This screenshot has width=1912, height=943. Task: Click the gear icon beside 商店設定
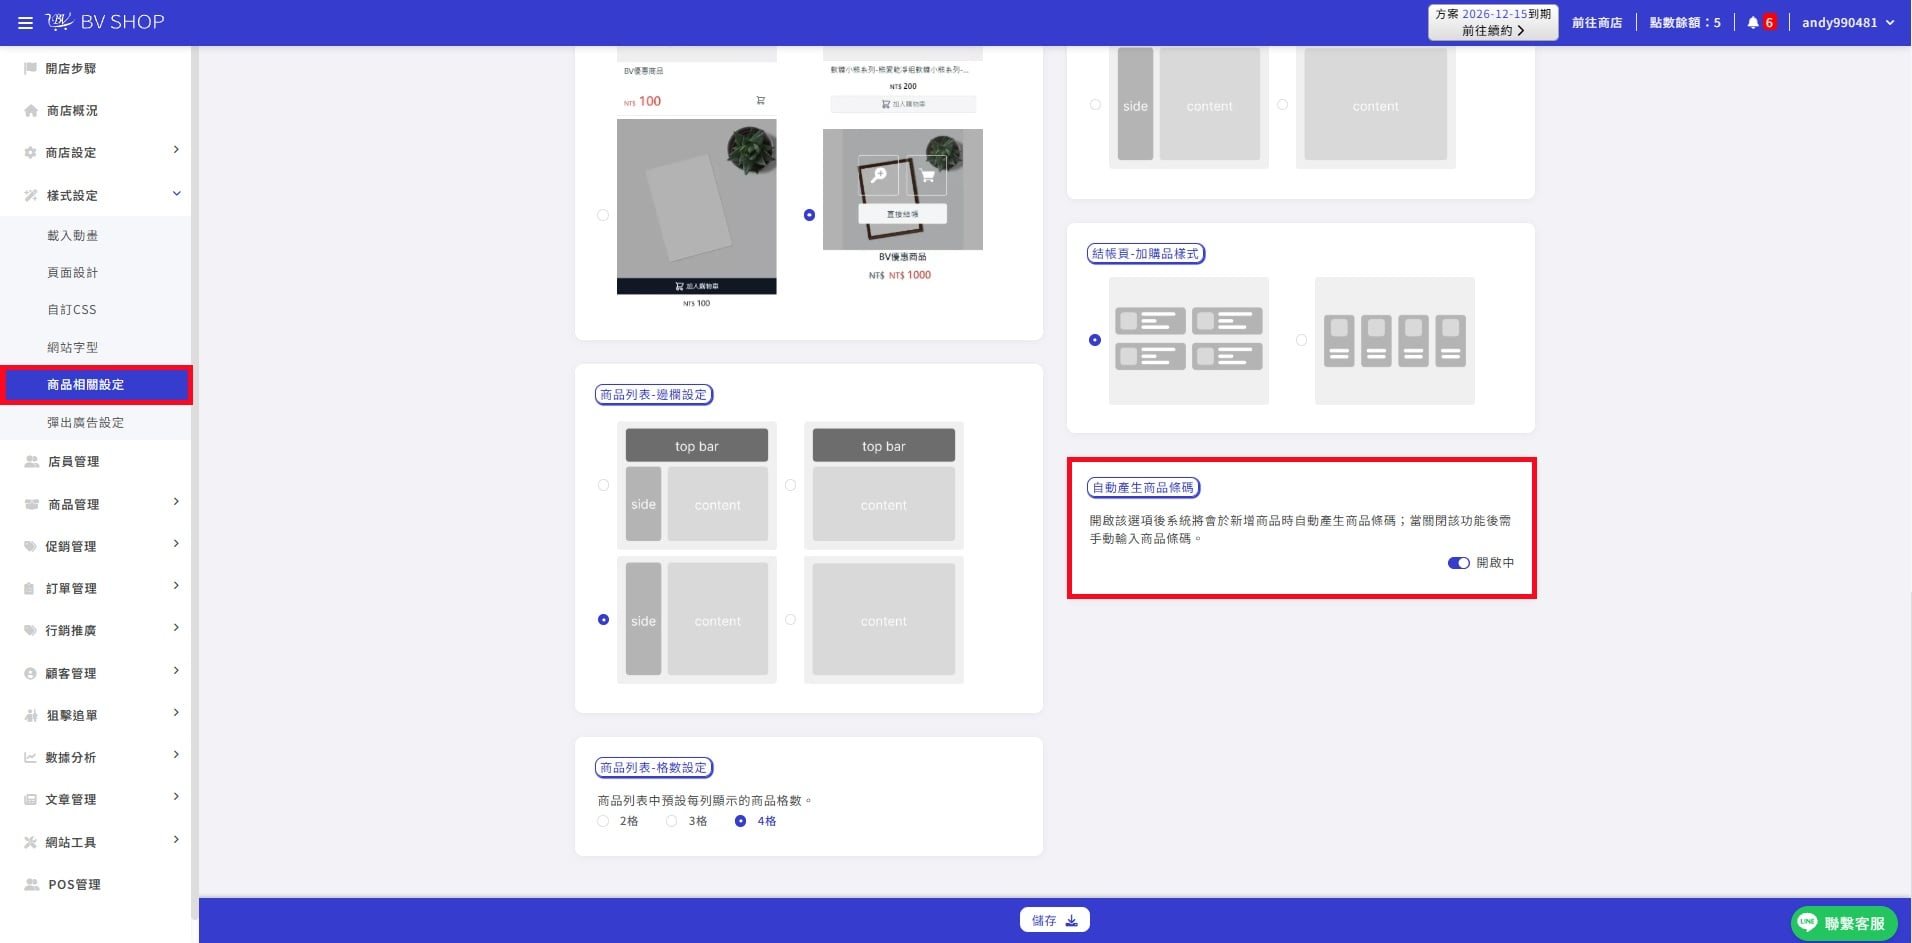pos(30,153)
